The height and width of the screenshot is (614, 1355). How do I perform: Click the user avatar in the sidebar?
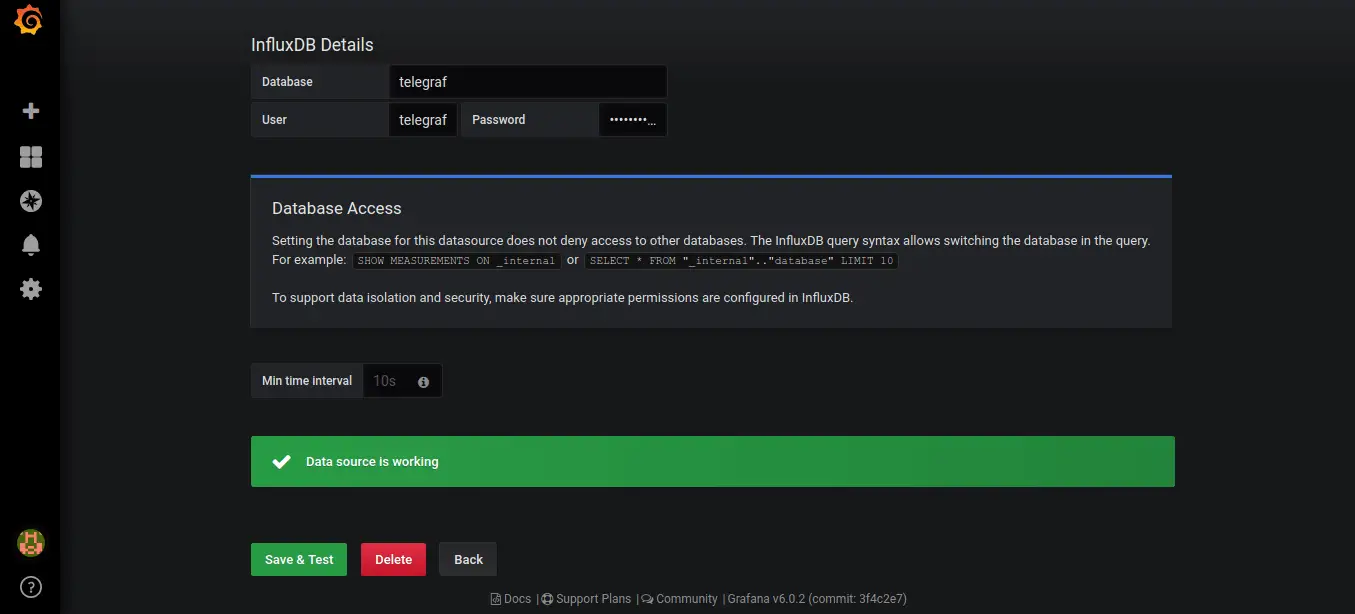(x=29, y=542)
